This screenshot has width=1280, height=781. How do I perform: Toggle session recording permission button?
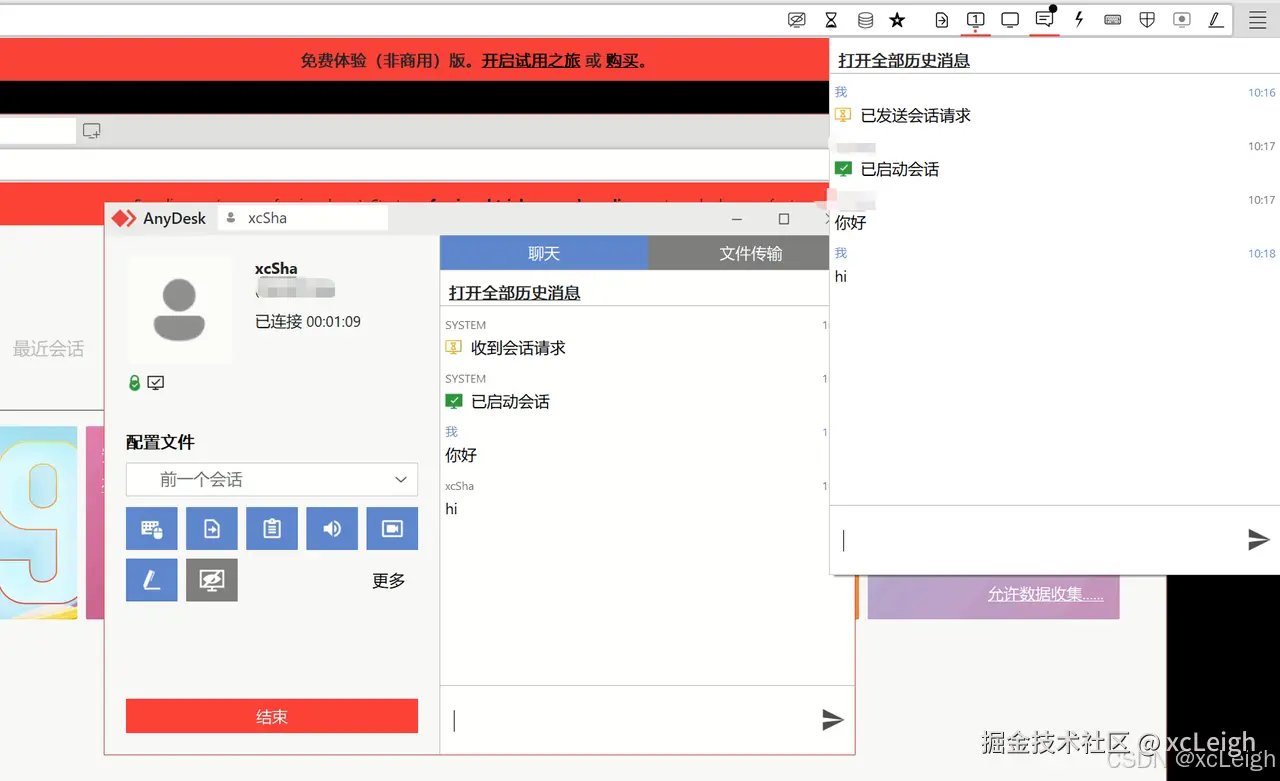click(x=392, y=529)
